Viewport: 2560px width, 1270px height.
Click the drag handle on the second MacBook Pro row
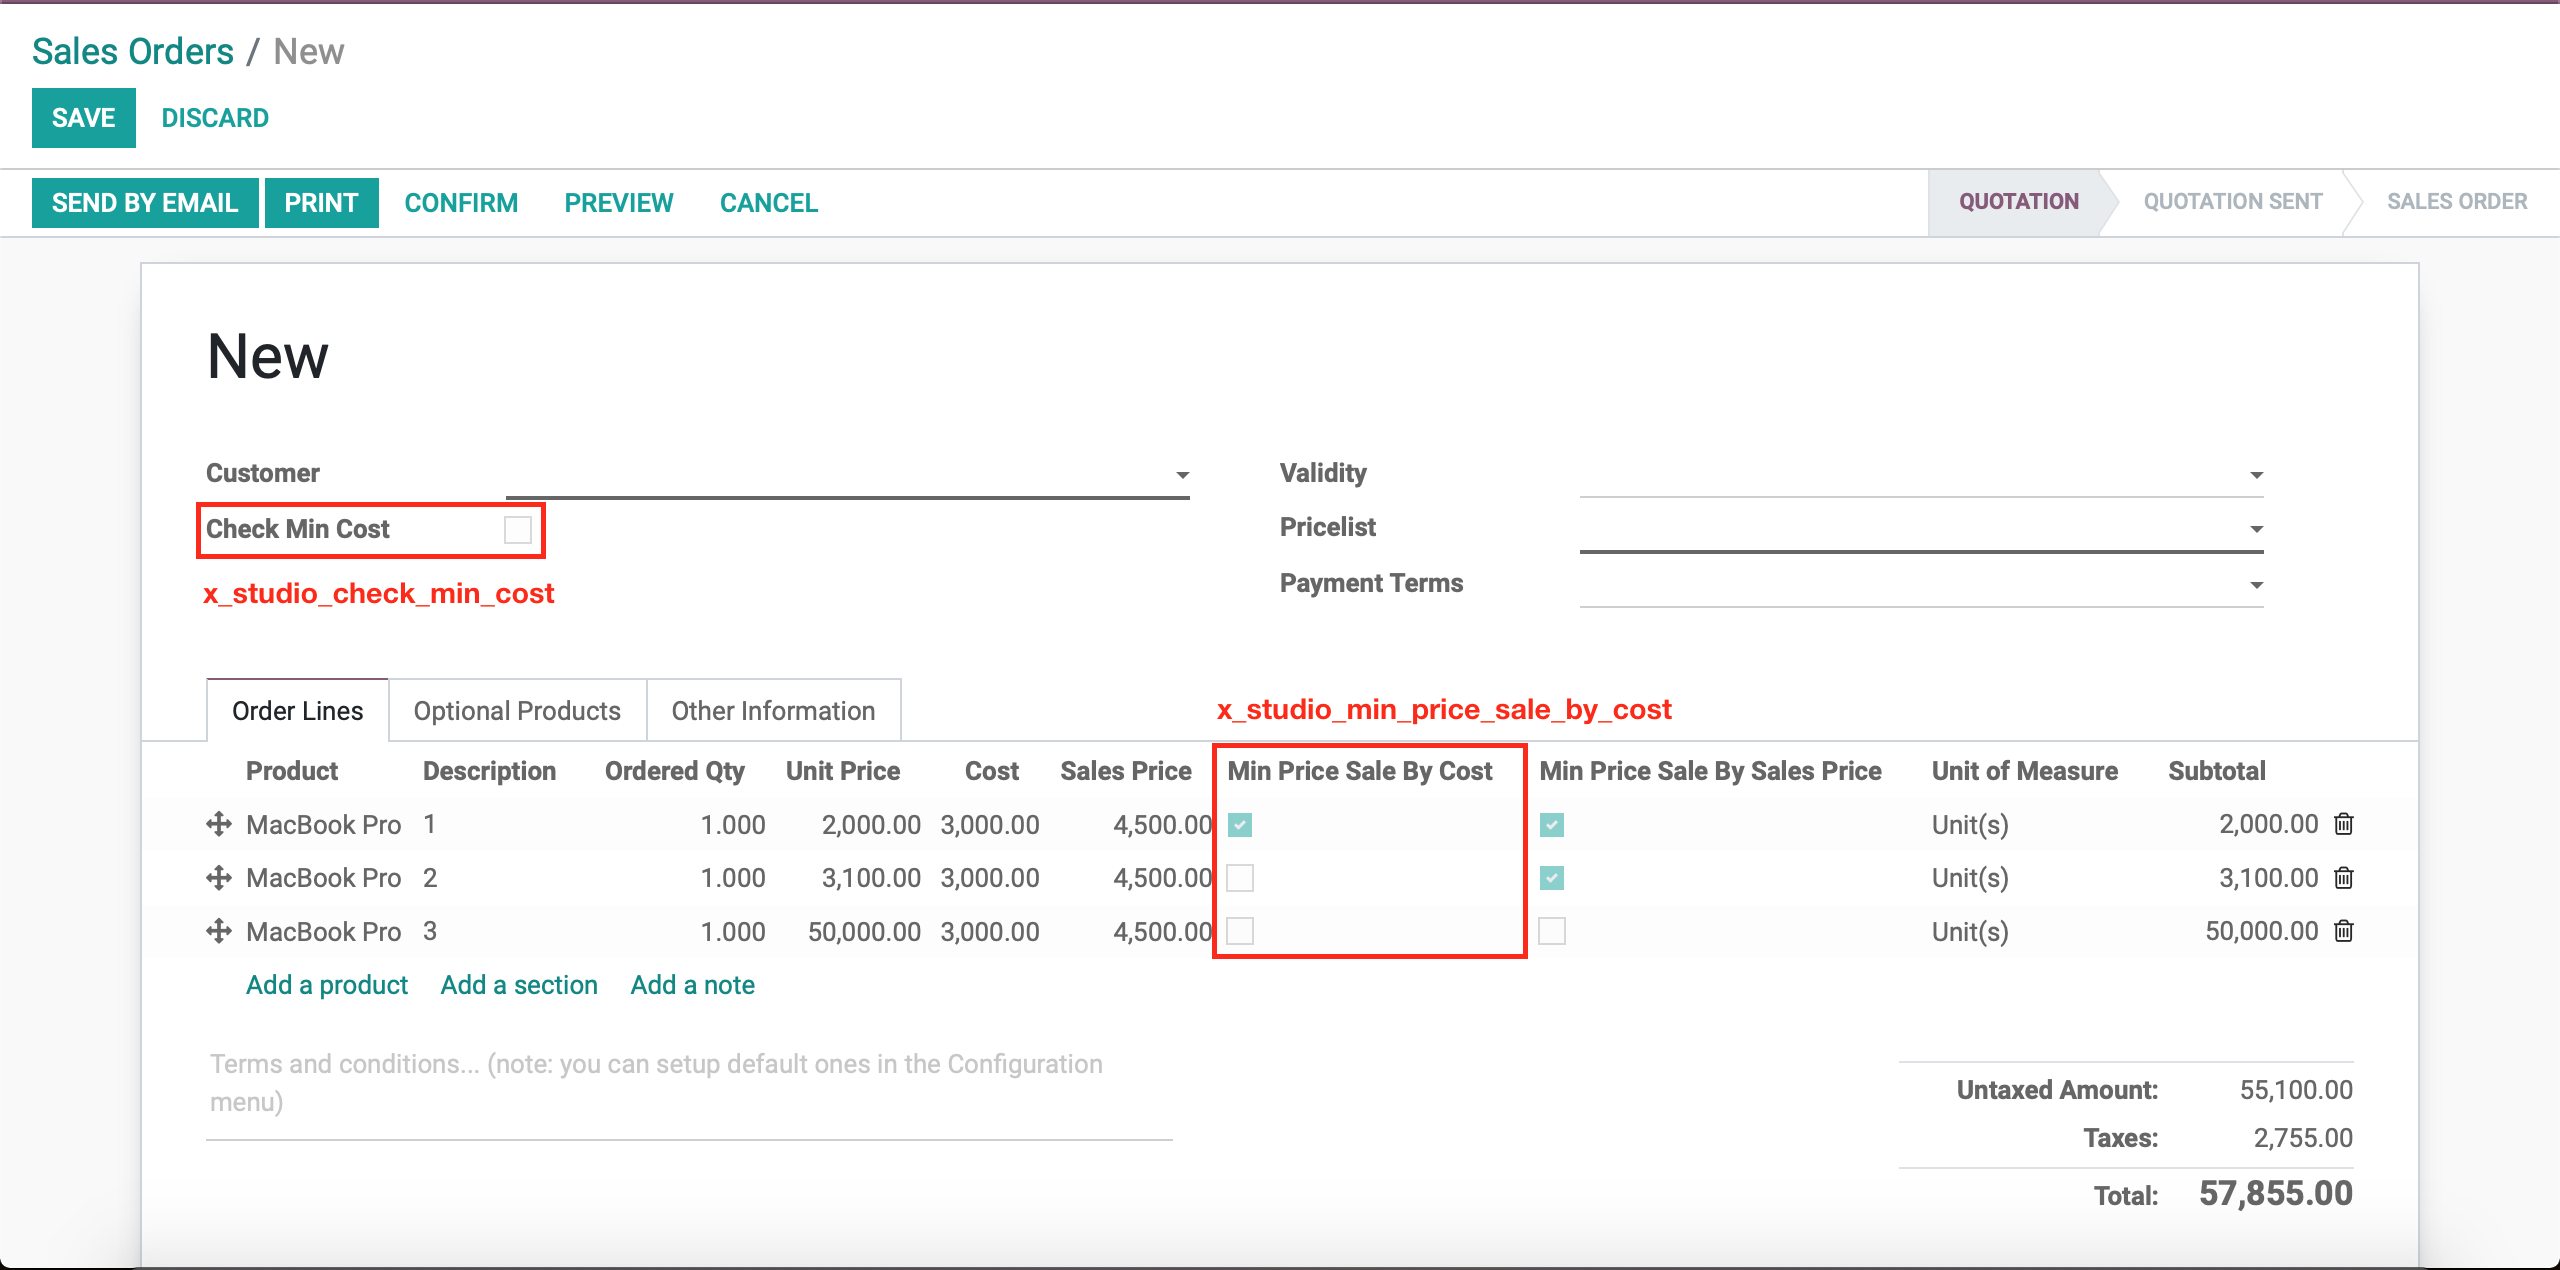point(218,878)
